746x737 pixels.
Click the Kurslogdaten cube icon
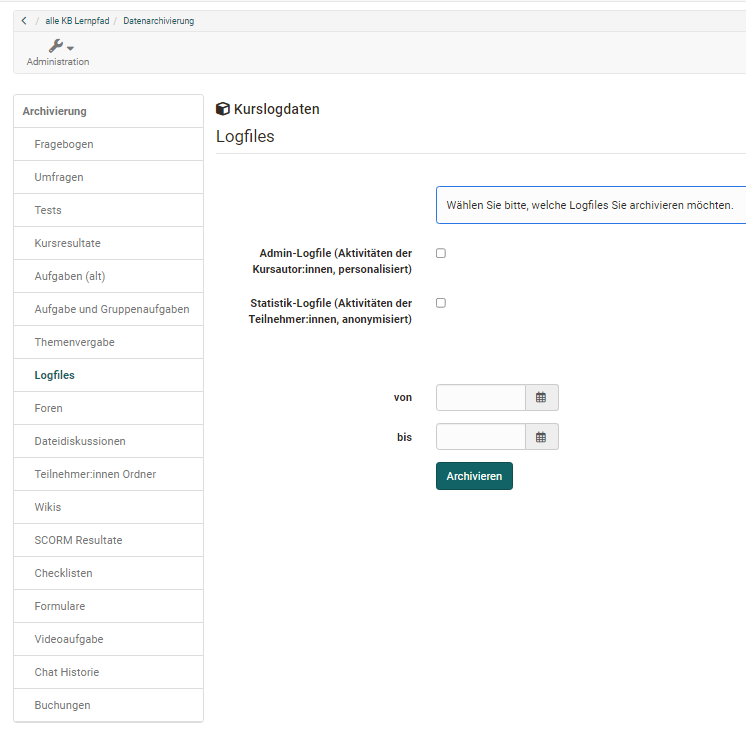coord(223,109)
